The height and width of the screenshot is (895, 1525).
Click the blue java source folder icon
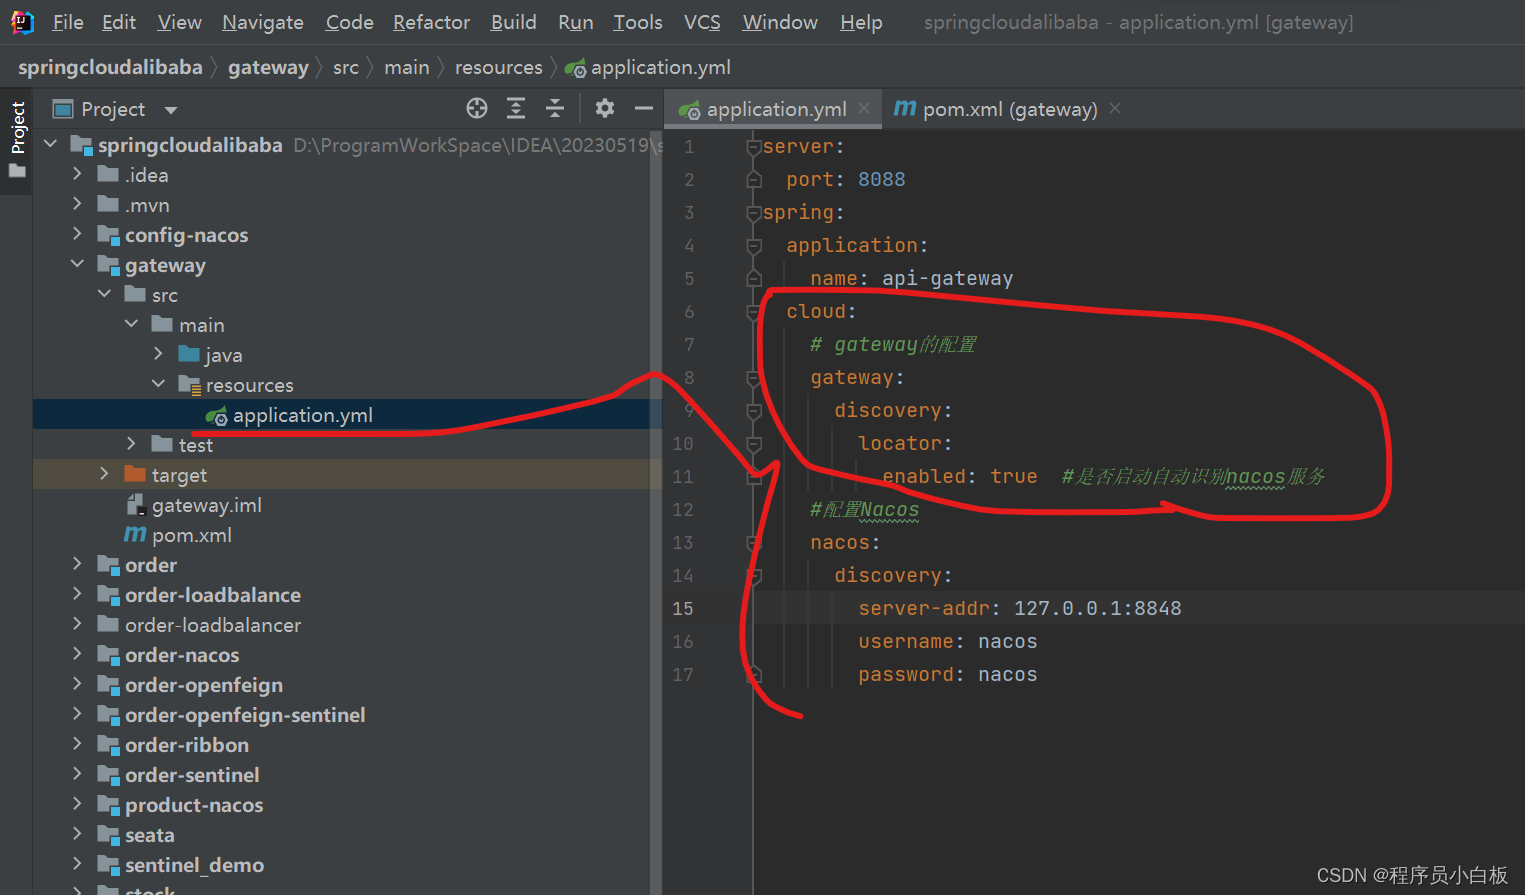point(189,354)
